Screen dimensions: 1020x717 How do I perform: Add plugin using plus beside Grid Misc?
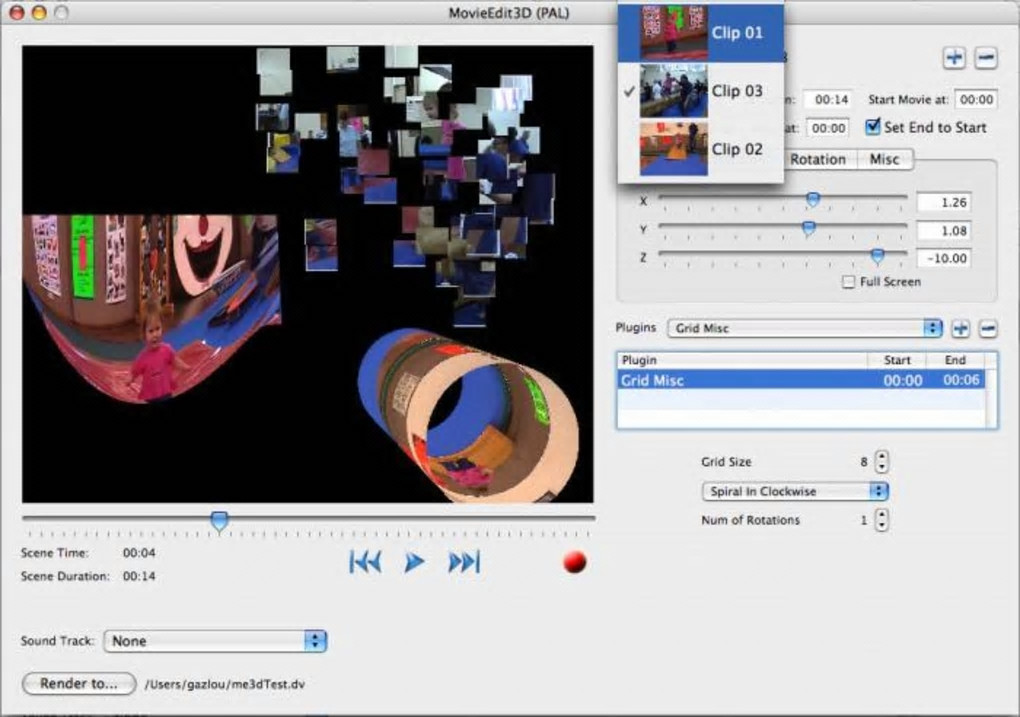(960, 328)
